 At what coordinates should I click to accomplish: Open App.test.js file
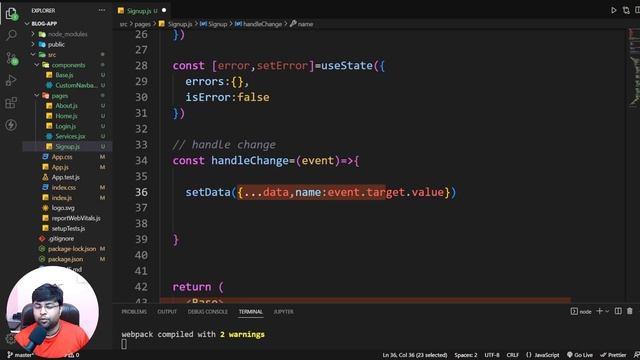(67, 177)
